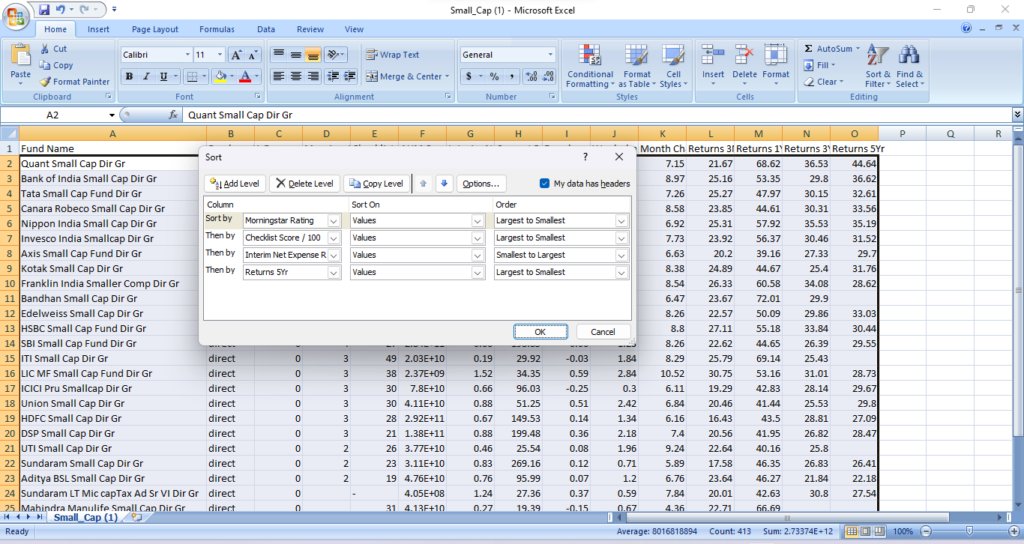Image resolution: width=1024 pixels, height=544 pixels.
Task: Apply red font color
Action: coord(245,76)
